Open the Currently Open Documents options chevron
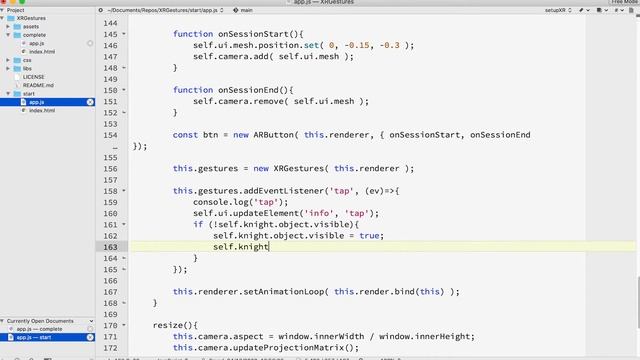Image resolution: width=640 pixels, height=360 pixels. [91, 321]
